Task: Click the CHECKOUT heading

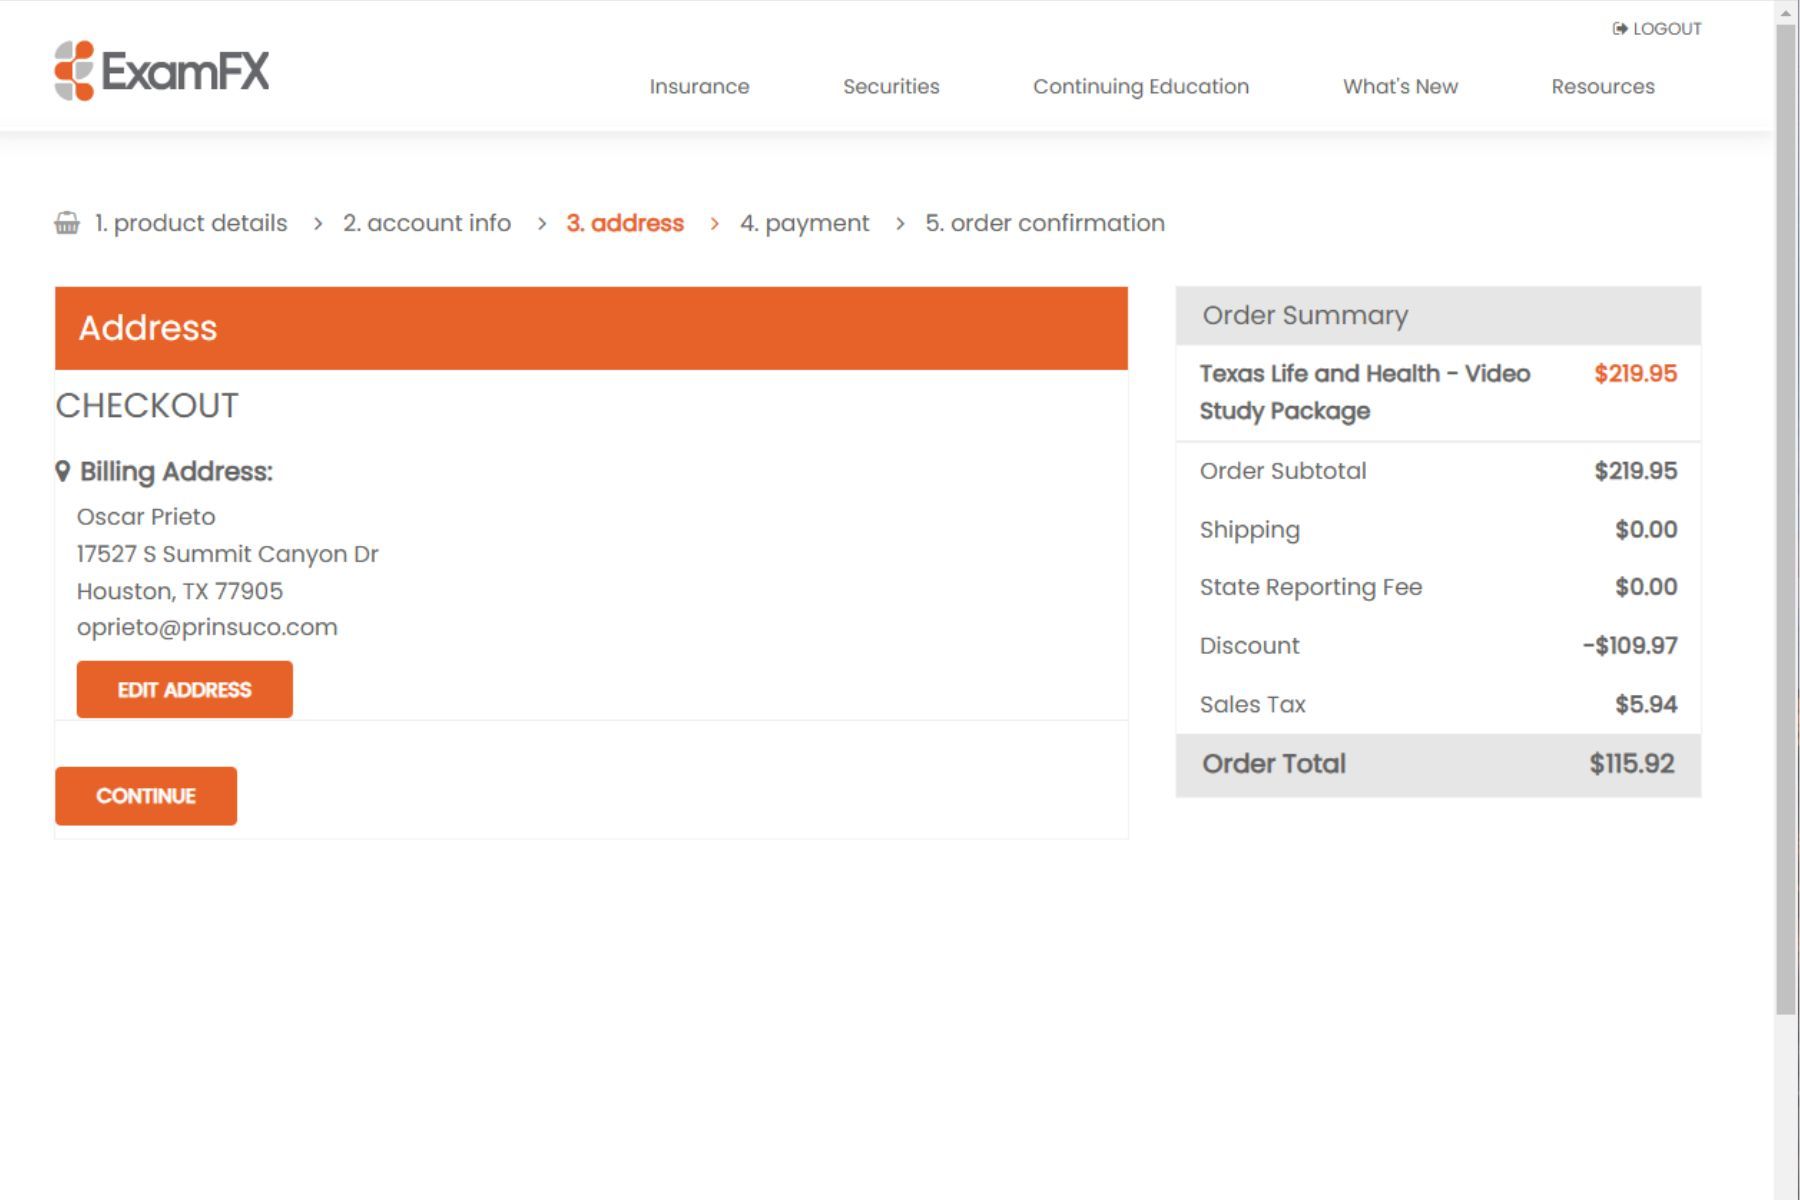Action: point(147,406)
